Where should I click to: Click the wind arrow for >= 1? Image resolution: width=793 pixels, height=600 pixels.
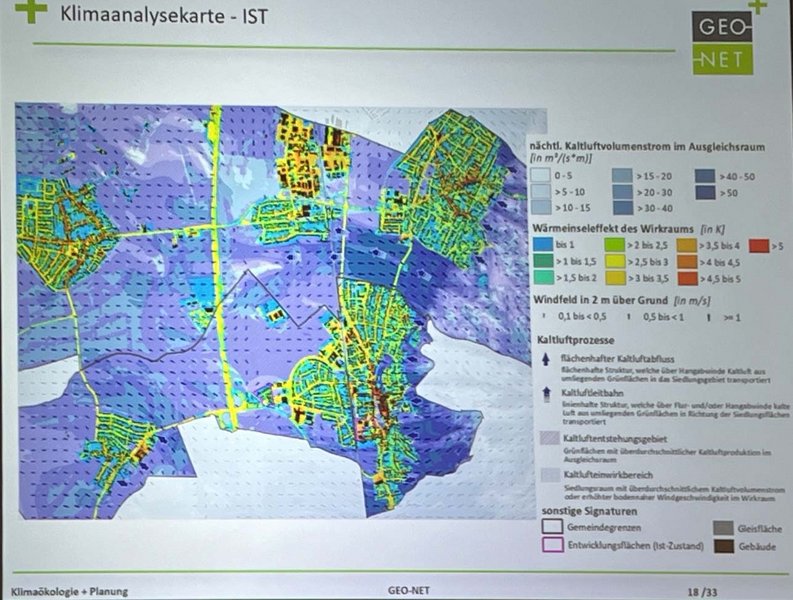coord(709,317)
